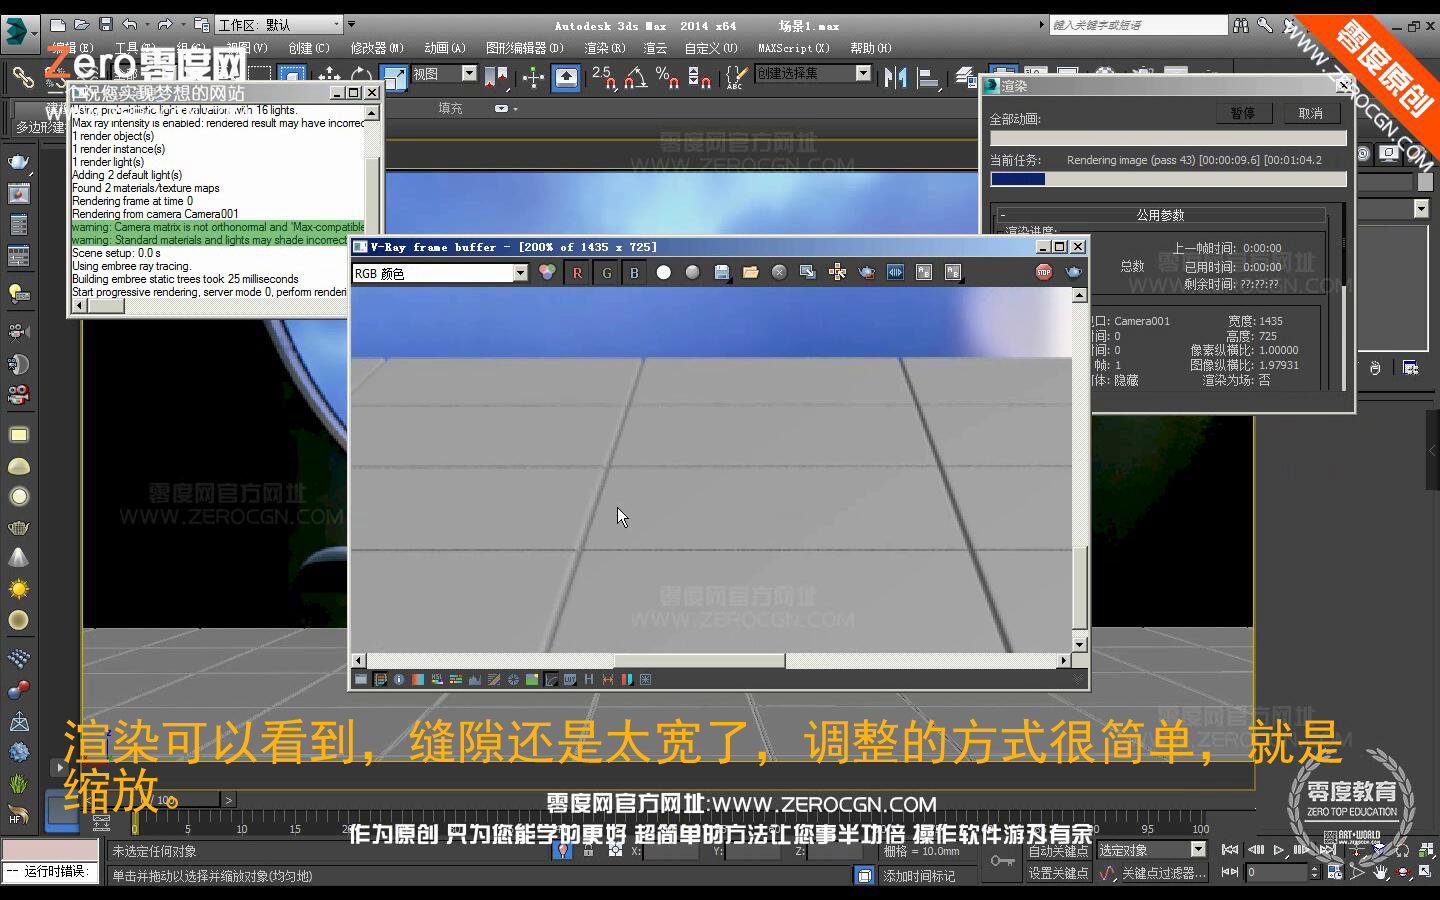Duplicate to Max frame buffer icon
The image size is (1440, 900).
click(x=808, y=272)
